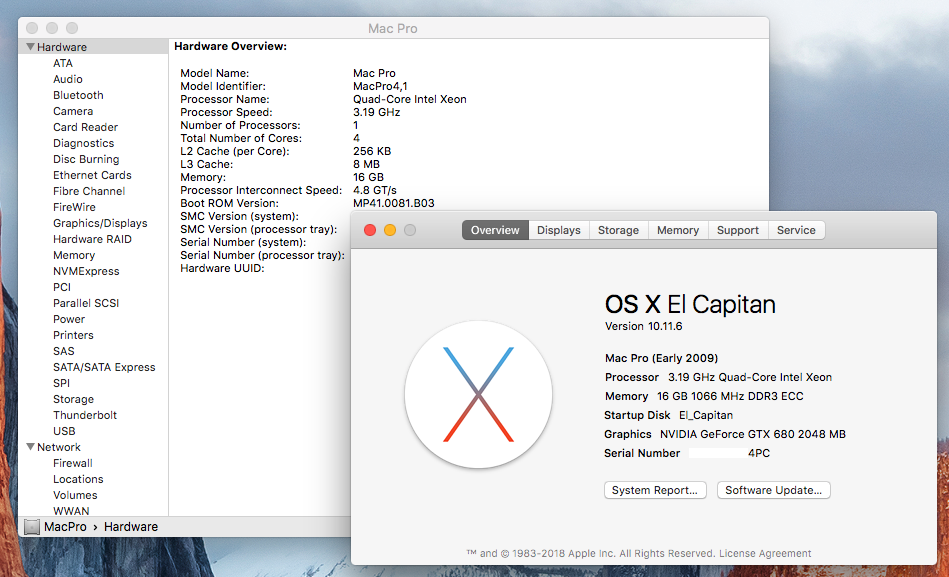Select the Network category row
949x577 pixels.
coord(93,447)
